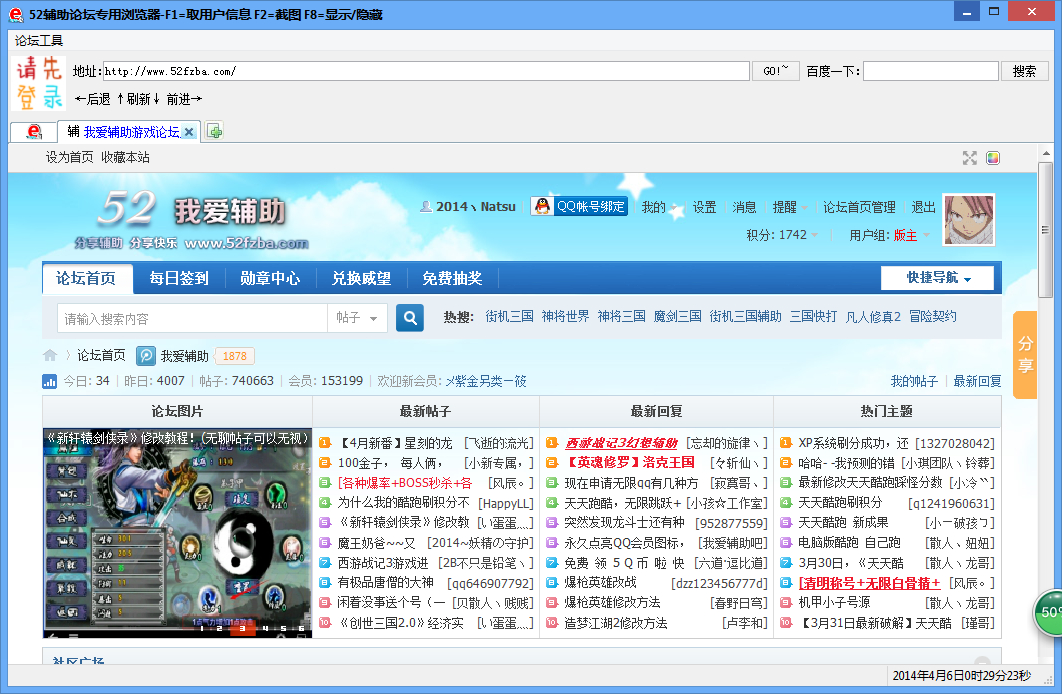Click the 退出 logout link

point(923,207)
